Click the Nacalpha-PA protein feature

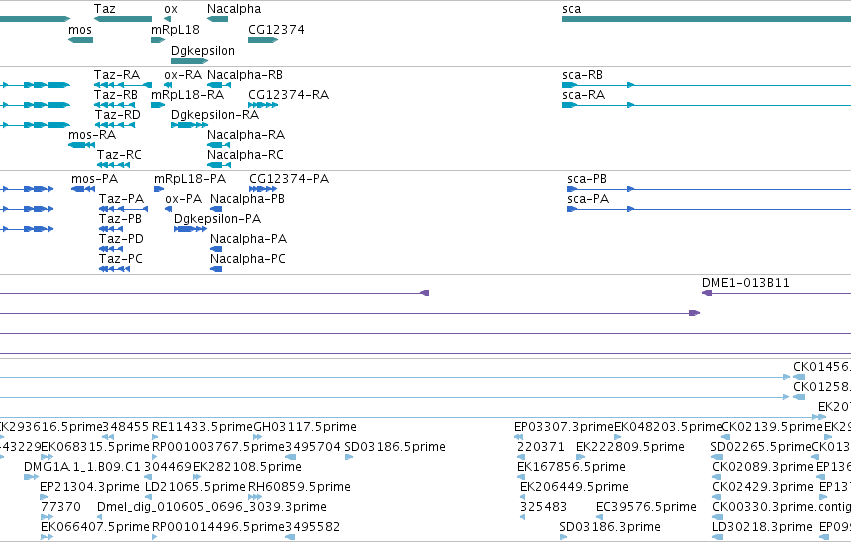[216, 249]
